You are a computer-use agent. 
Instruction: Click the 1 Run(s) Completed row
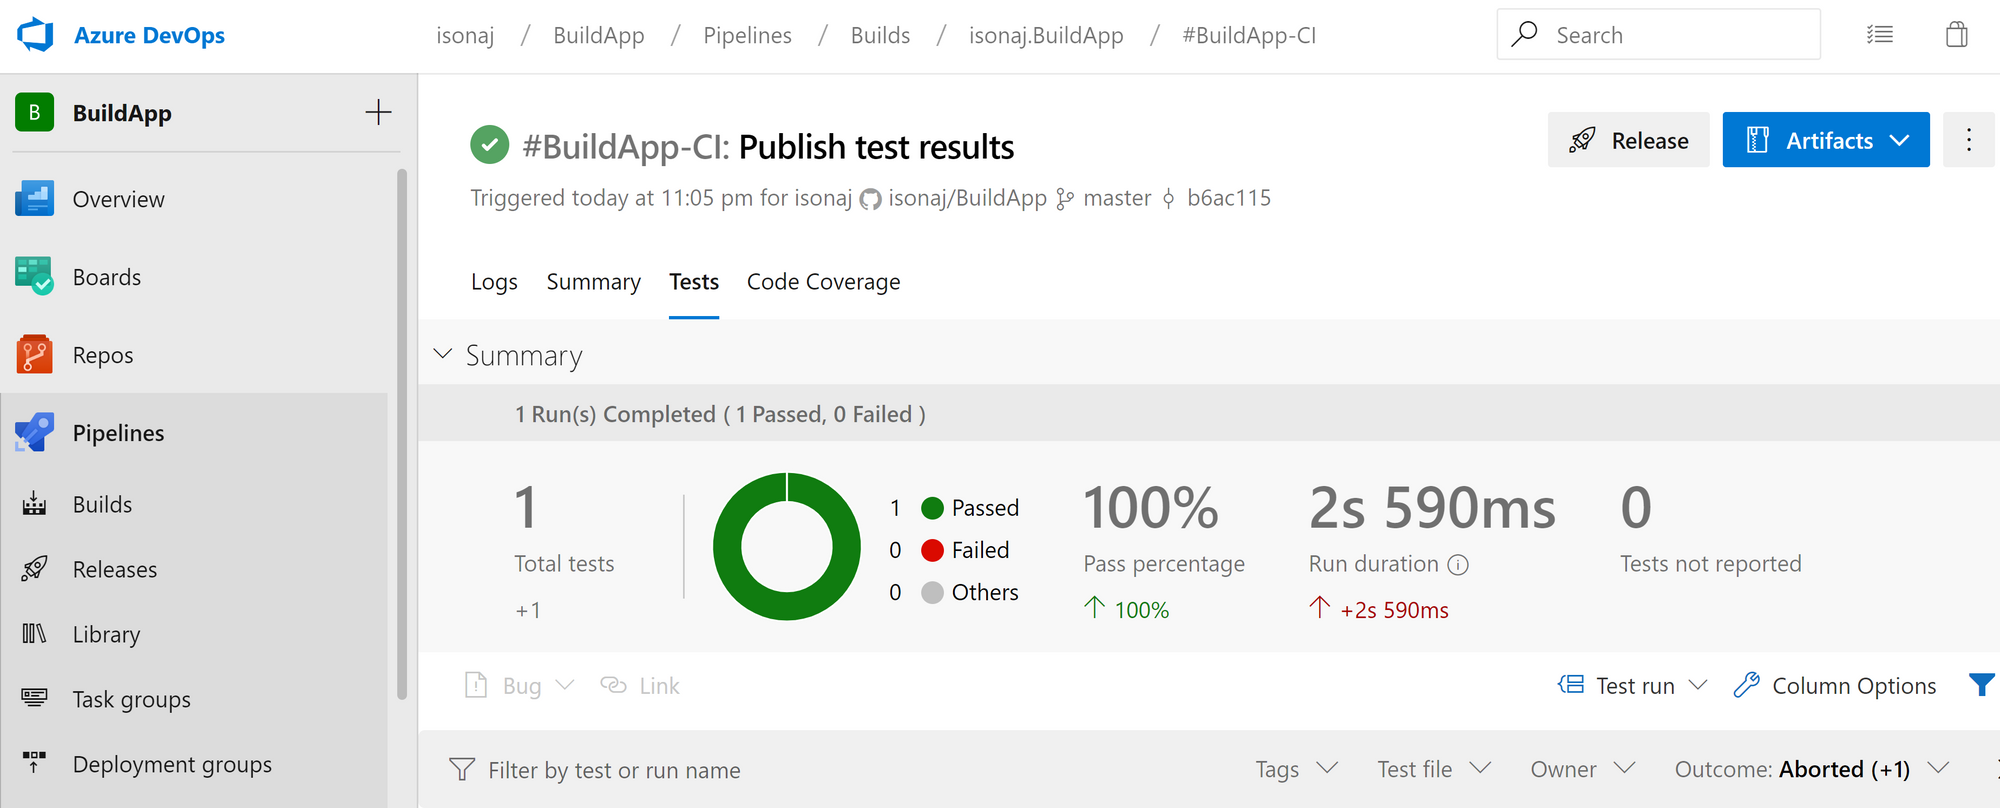(1209, 413)
